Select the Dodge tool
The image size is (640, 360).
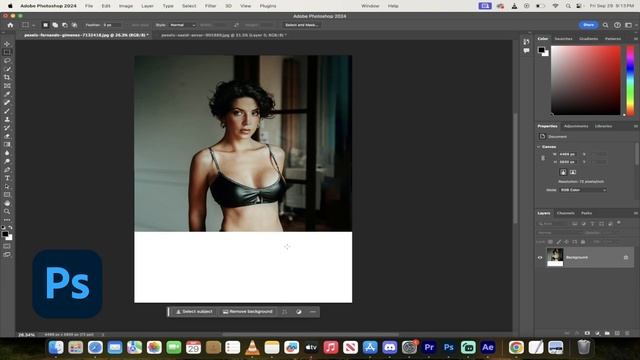pos(7,161)
